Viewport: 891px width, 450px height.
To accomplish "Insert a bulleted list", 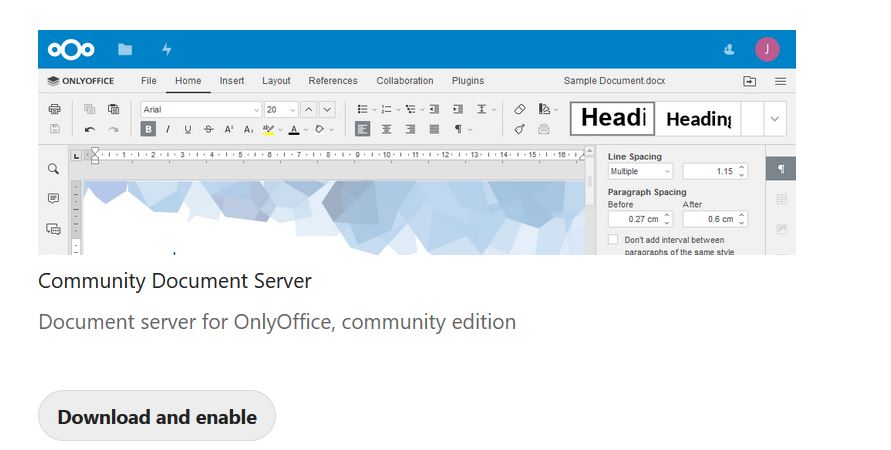I will (x=362, y=109).
